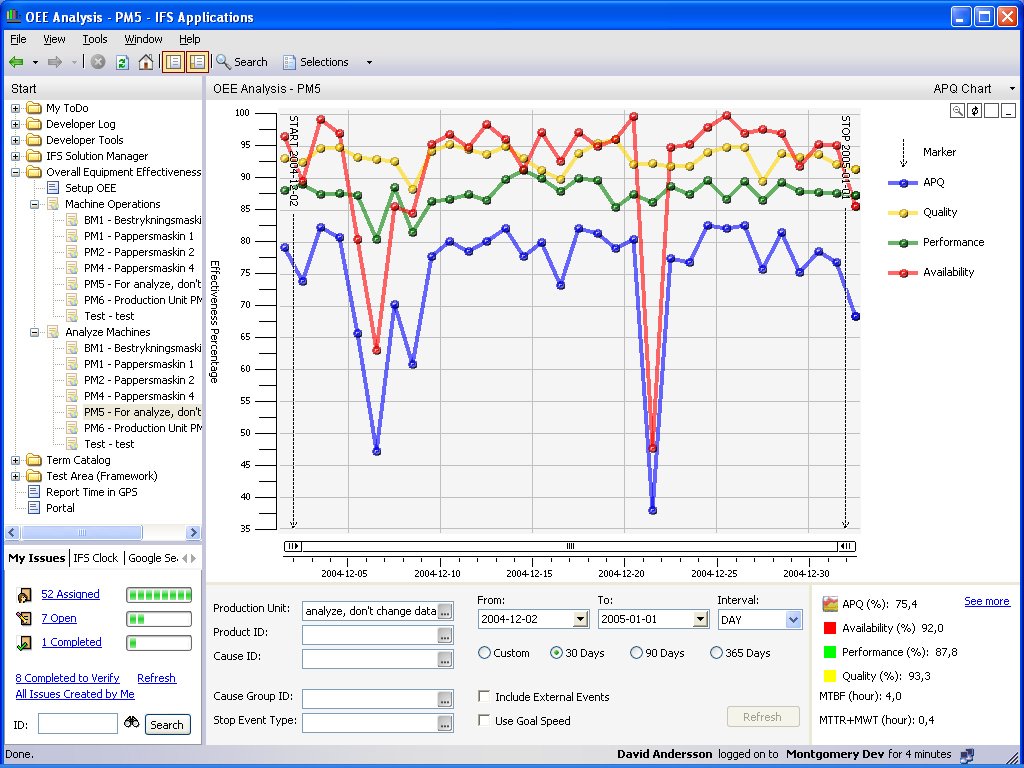Screen dimensions: 1024x768
Task: Click the left range handle of chart scrollbar
Action: tap(293, 546)
